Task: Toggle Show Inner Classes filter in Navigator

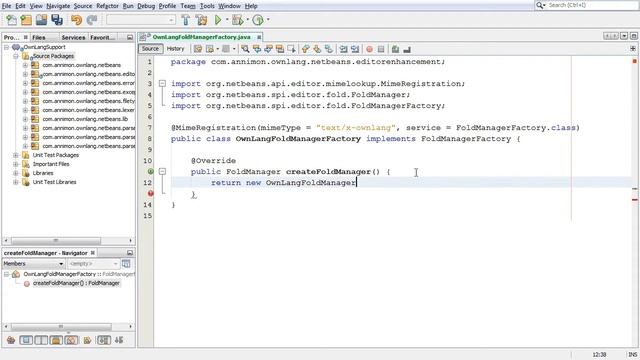Action: [71, 340]
